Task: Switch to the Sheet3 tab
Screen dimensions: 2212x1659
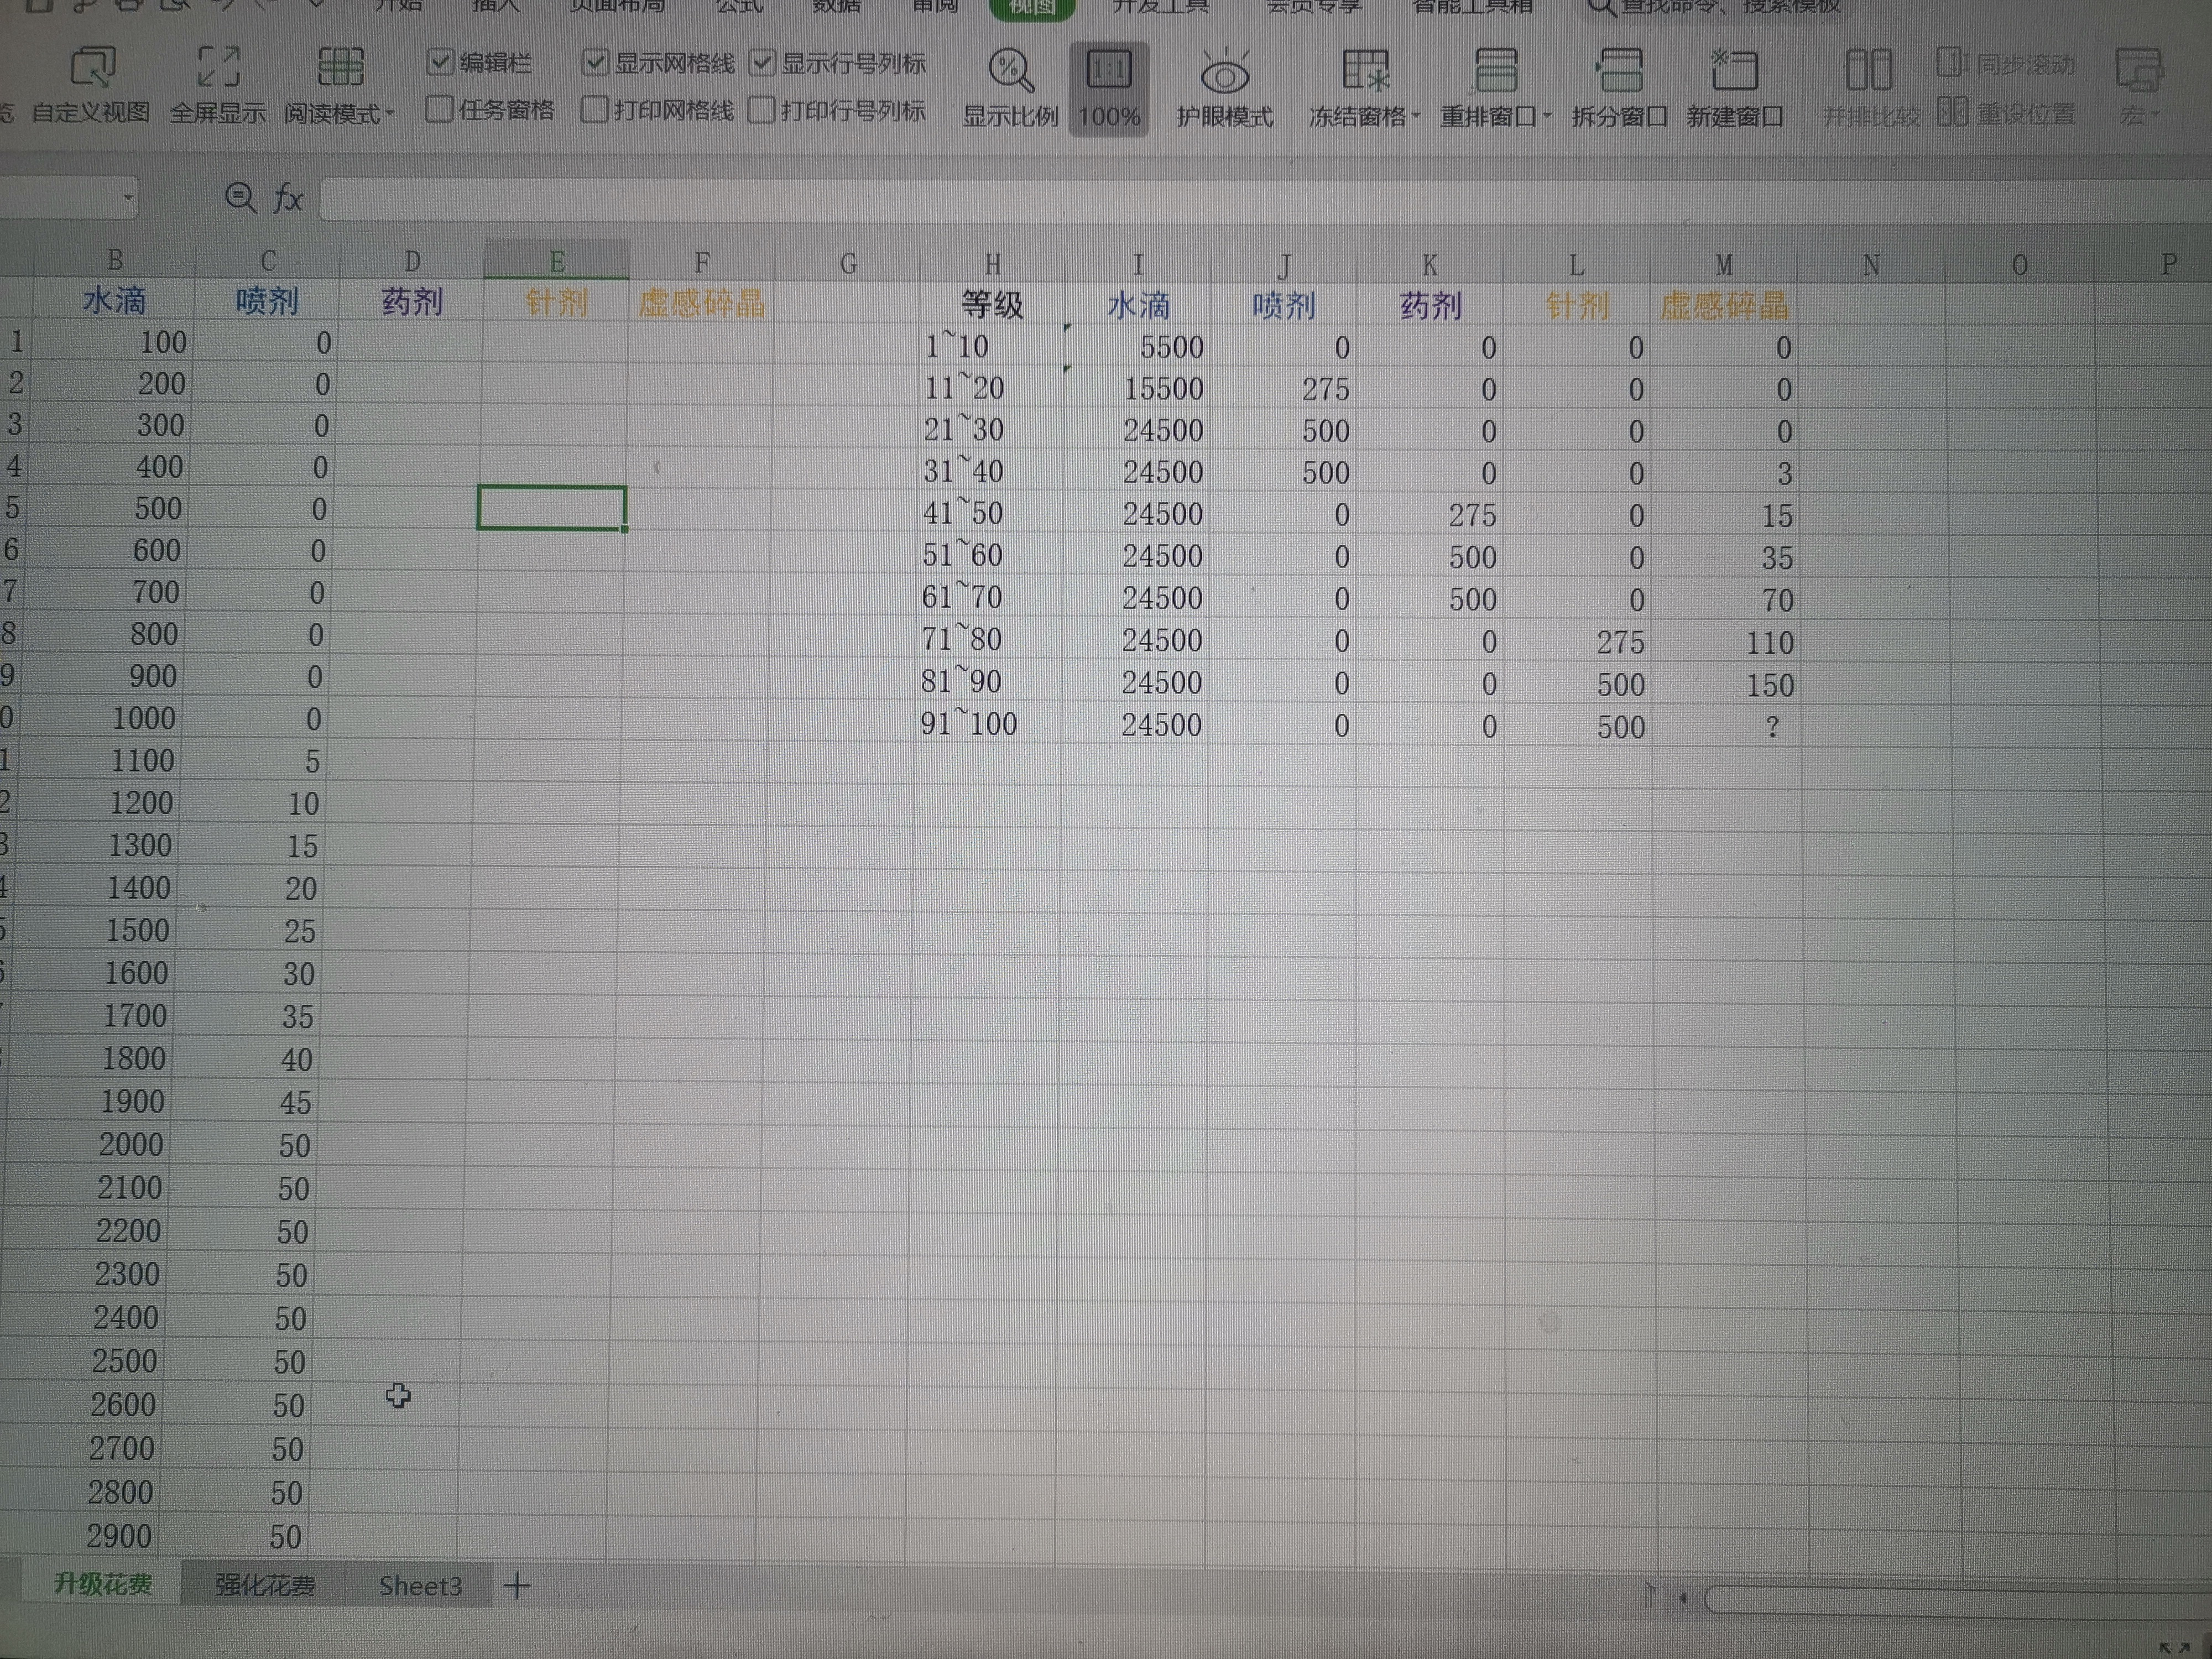Action: (420, 1586)
